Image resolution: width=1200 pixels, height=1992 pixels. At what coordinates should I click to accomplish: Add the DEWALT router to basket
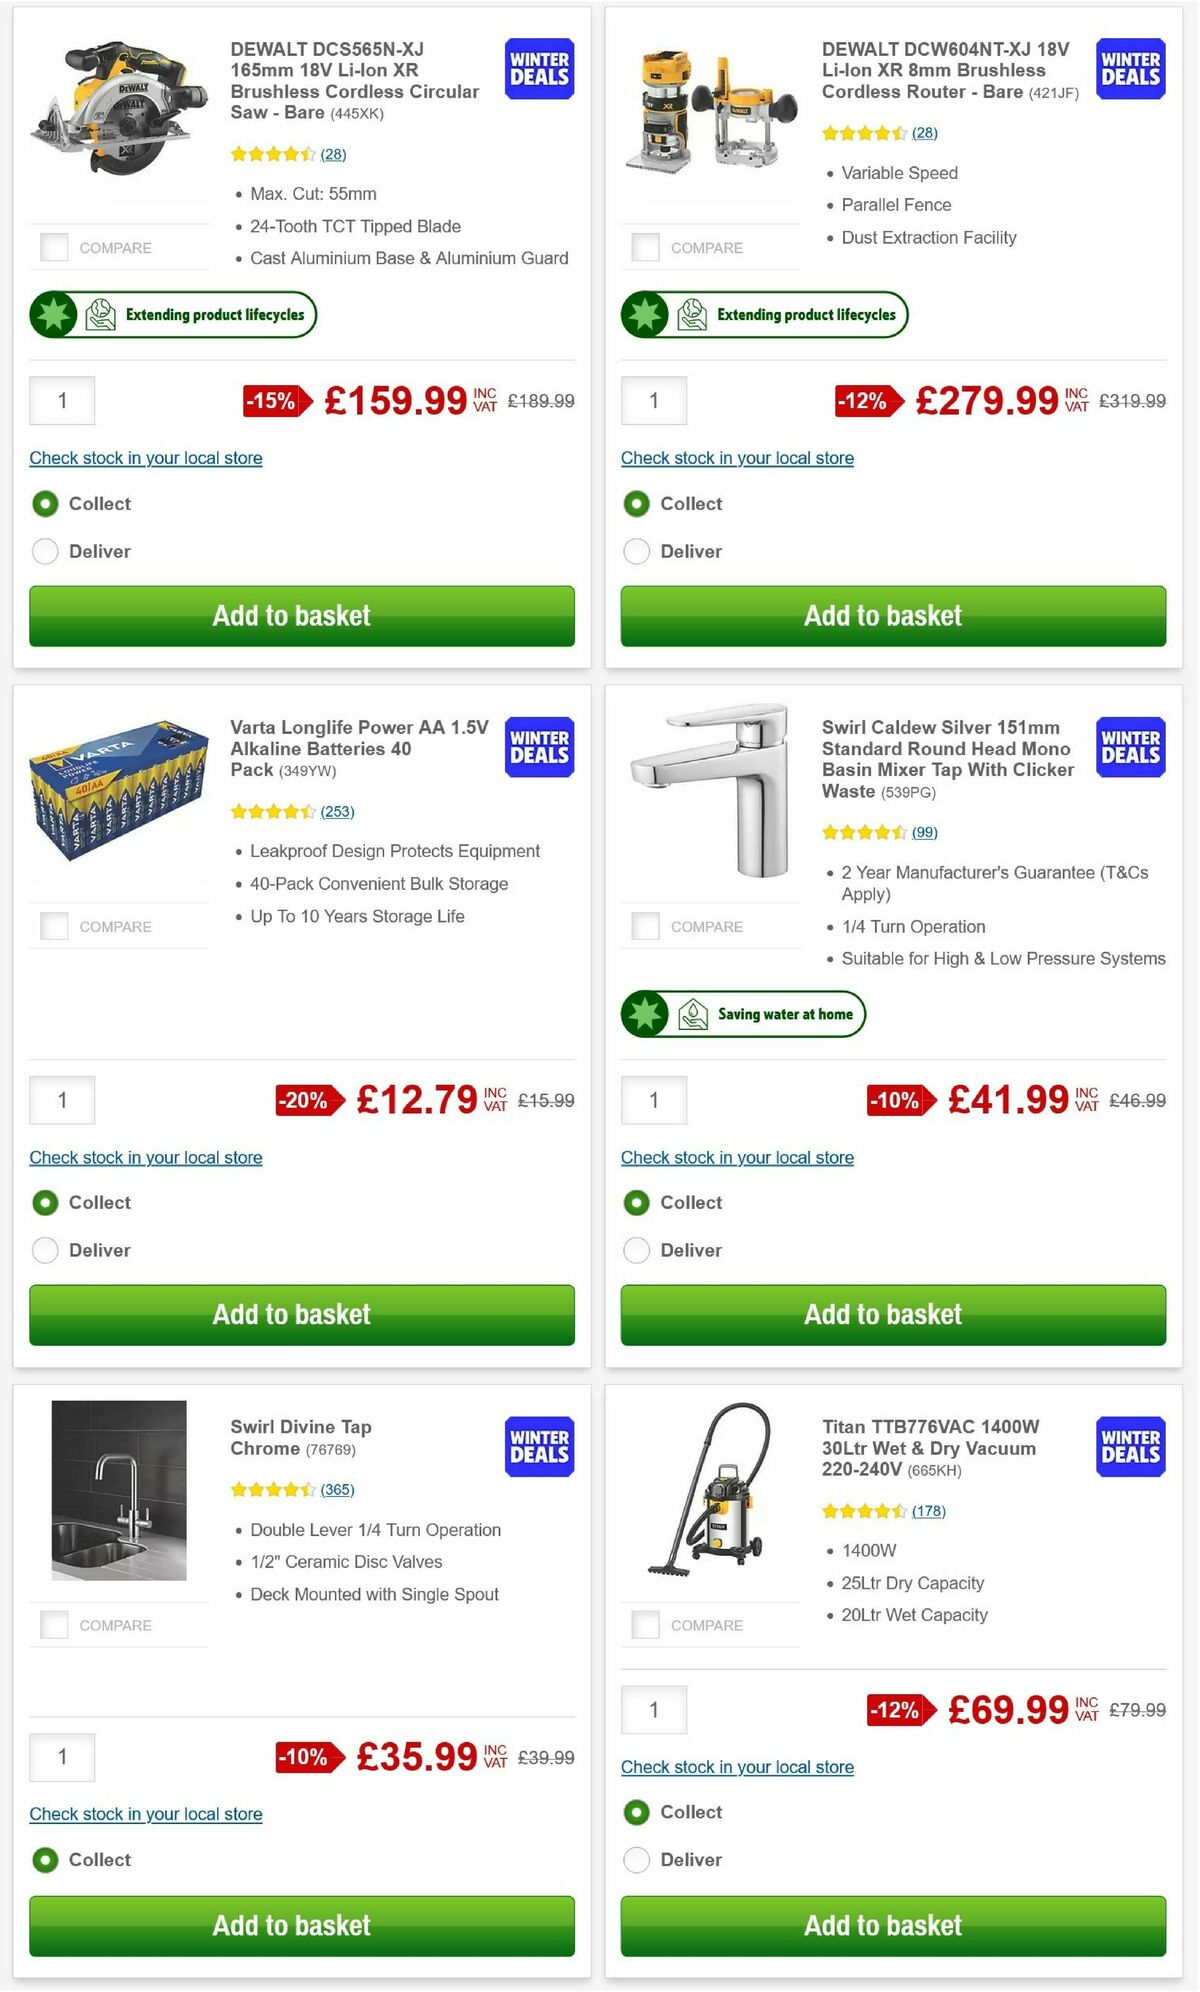coord(886,616)
